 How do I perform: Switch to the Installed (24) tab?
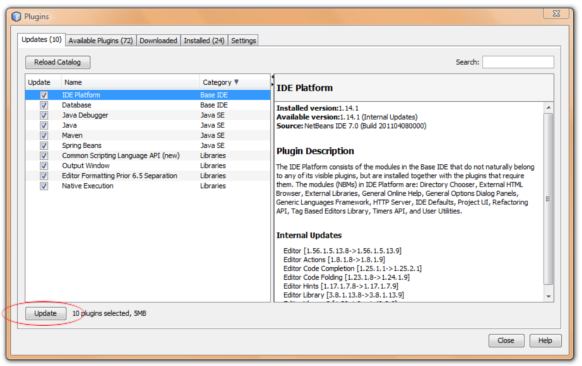click(204, 40)
